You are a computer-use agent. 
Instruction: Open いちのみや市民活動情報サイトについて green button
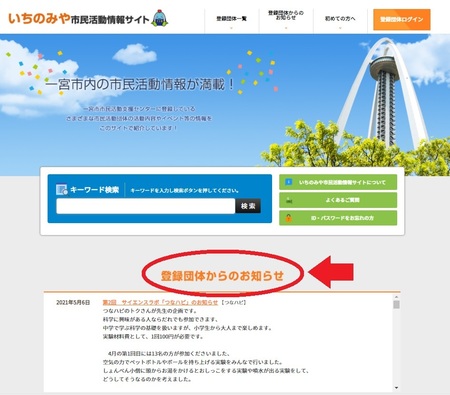tap(338, 182)
